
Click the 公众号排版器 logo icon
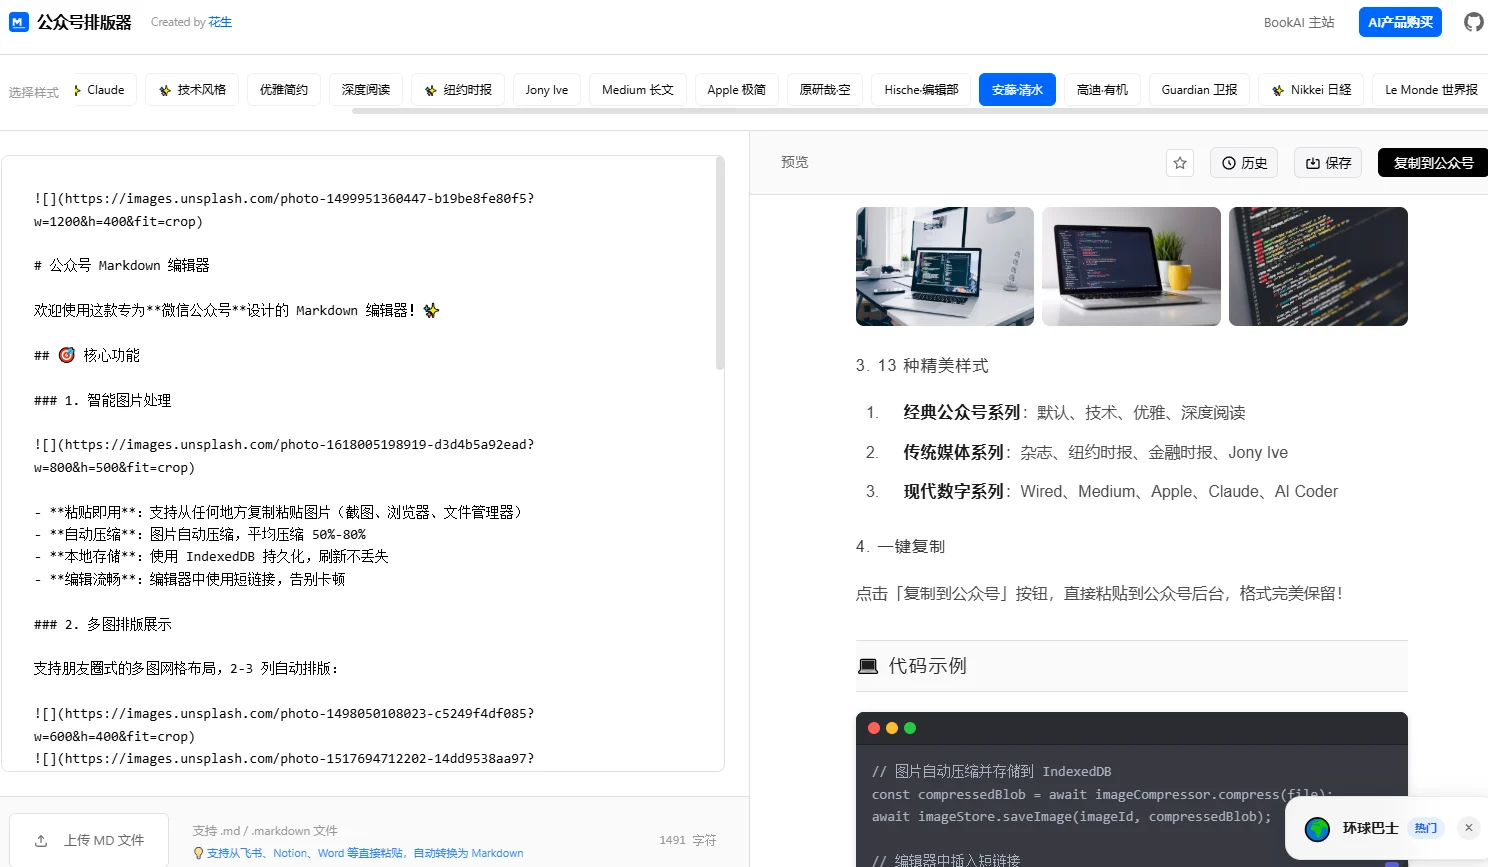click(x=18, y=22)
